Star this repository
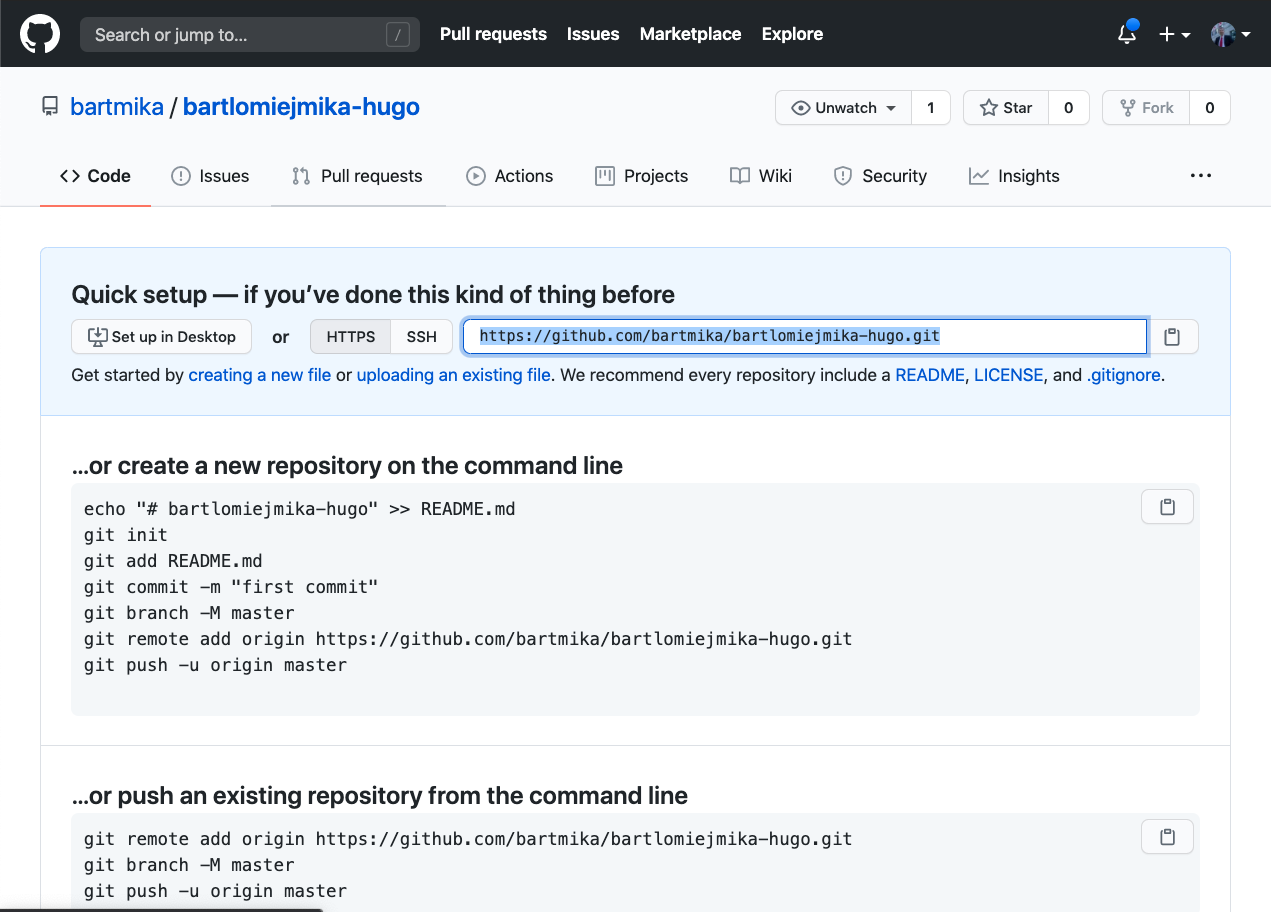The width and height of the screenshot is (1271, 912). click(x=1006, y=108)
